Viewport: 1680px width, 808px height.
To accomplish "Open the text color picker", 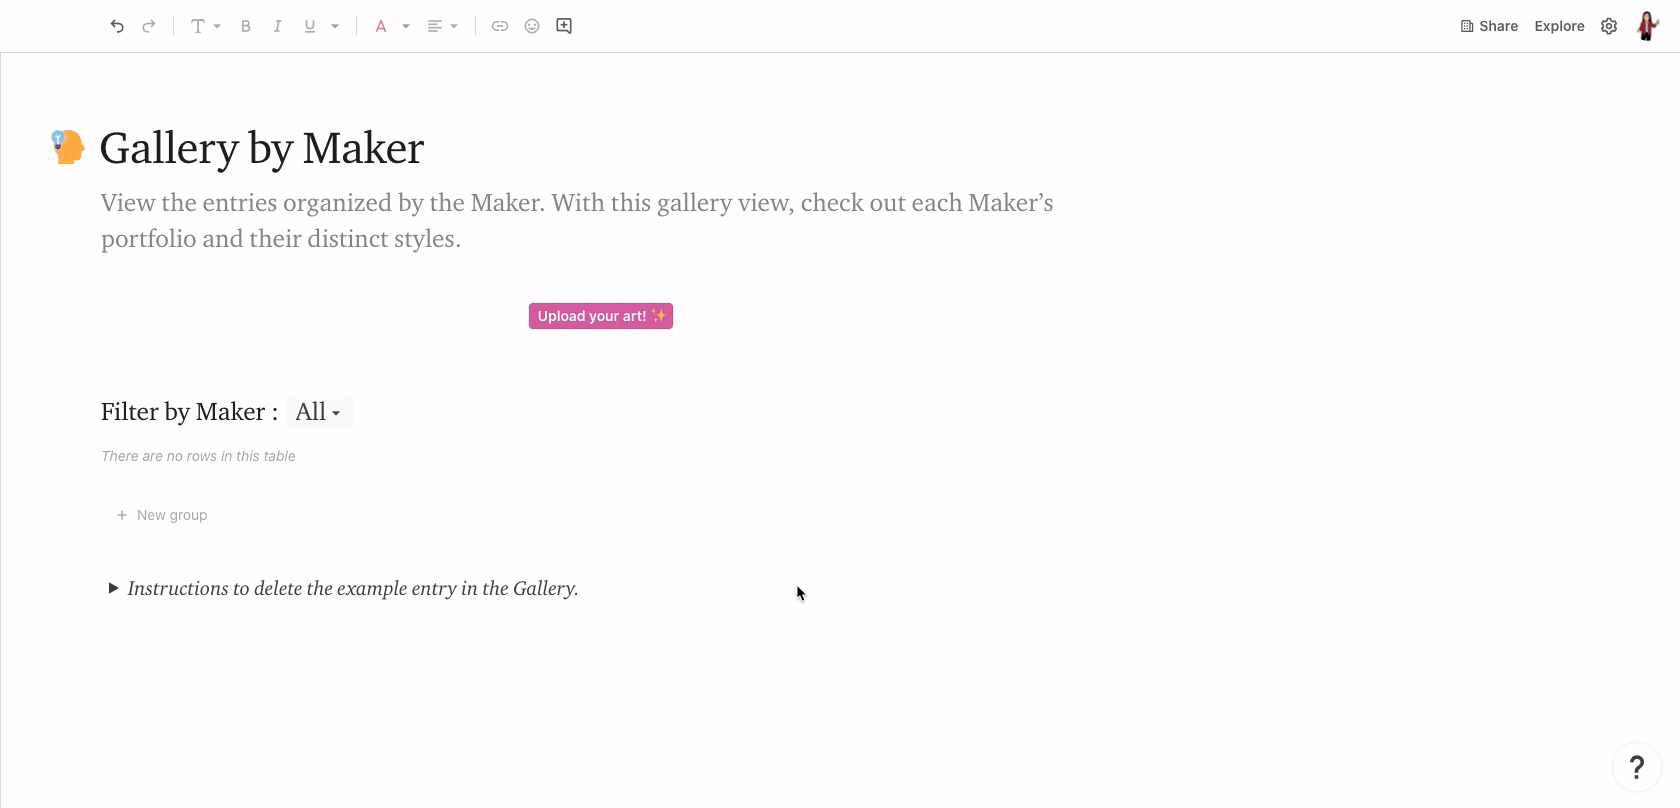I will pos(381,26).
